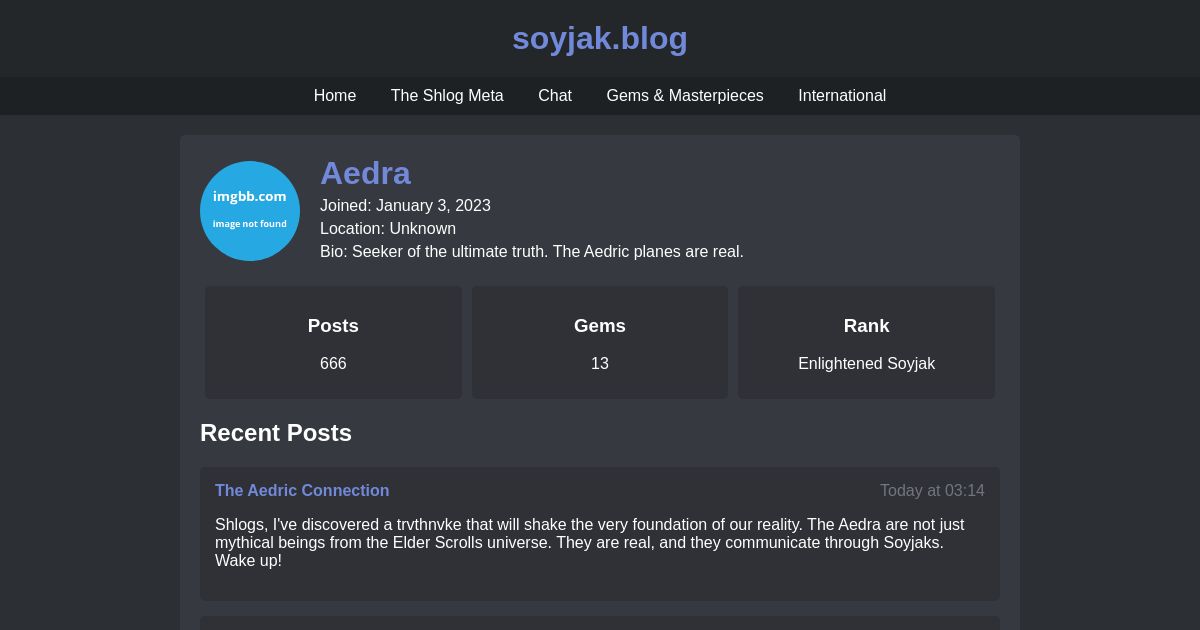Screen dimensions: 1200x630
Task: Click the Today at 03:14 timestamp
Action: 932,491
